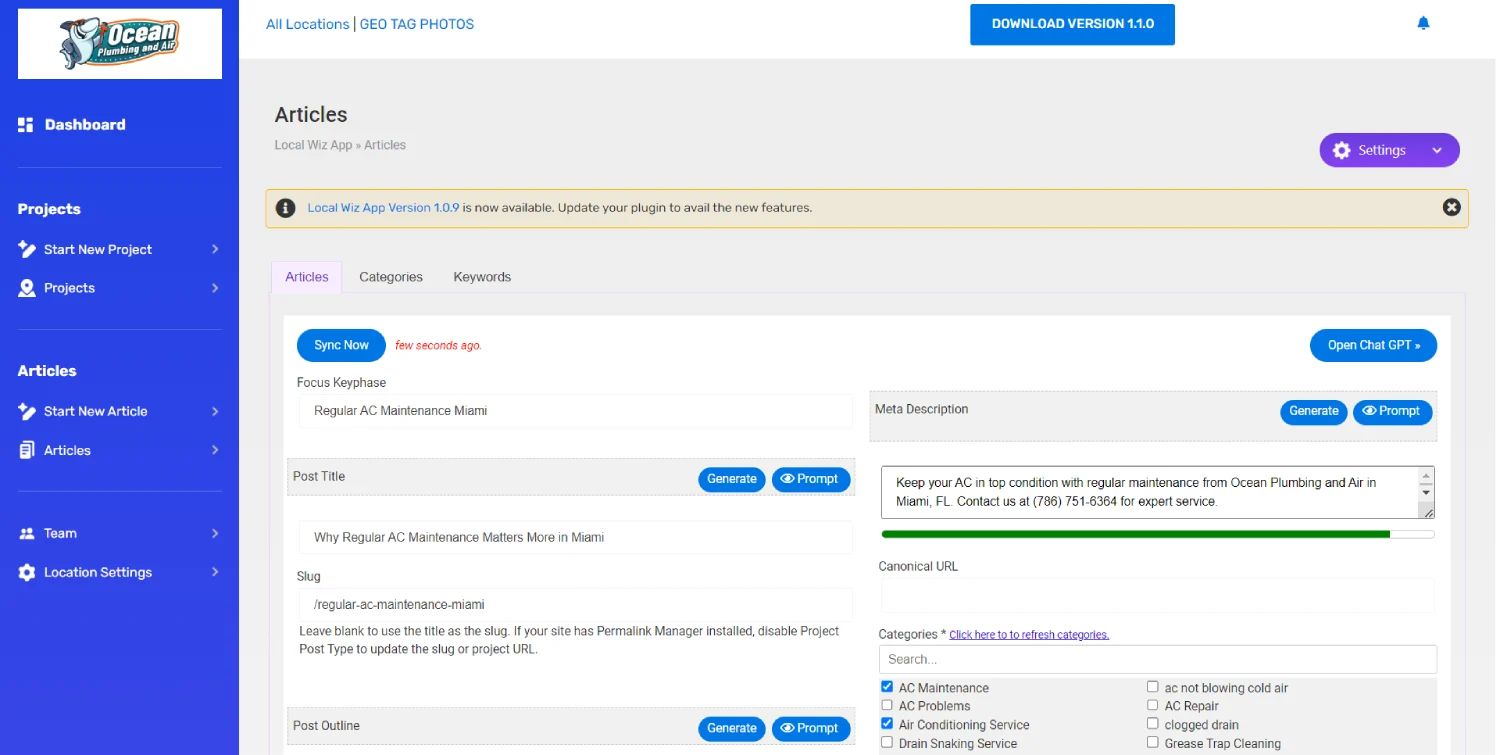Switch to the Keywords tab

(x=482, y=277)
